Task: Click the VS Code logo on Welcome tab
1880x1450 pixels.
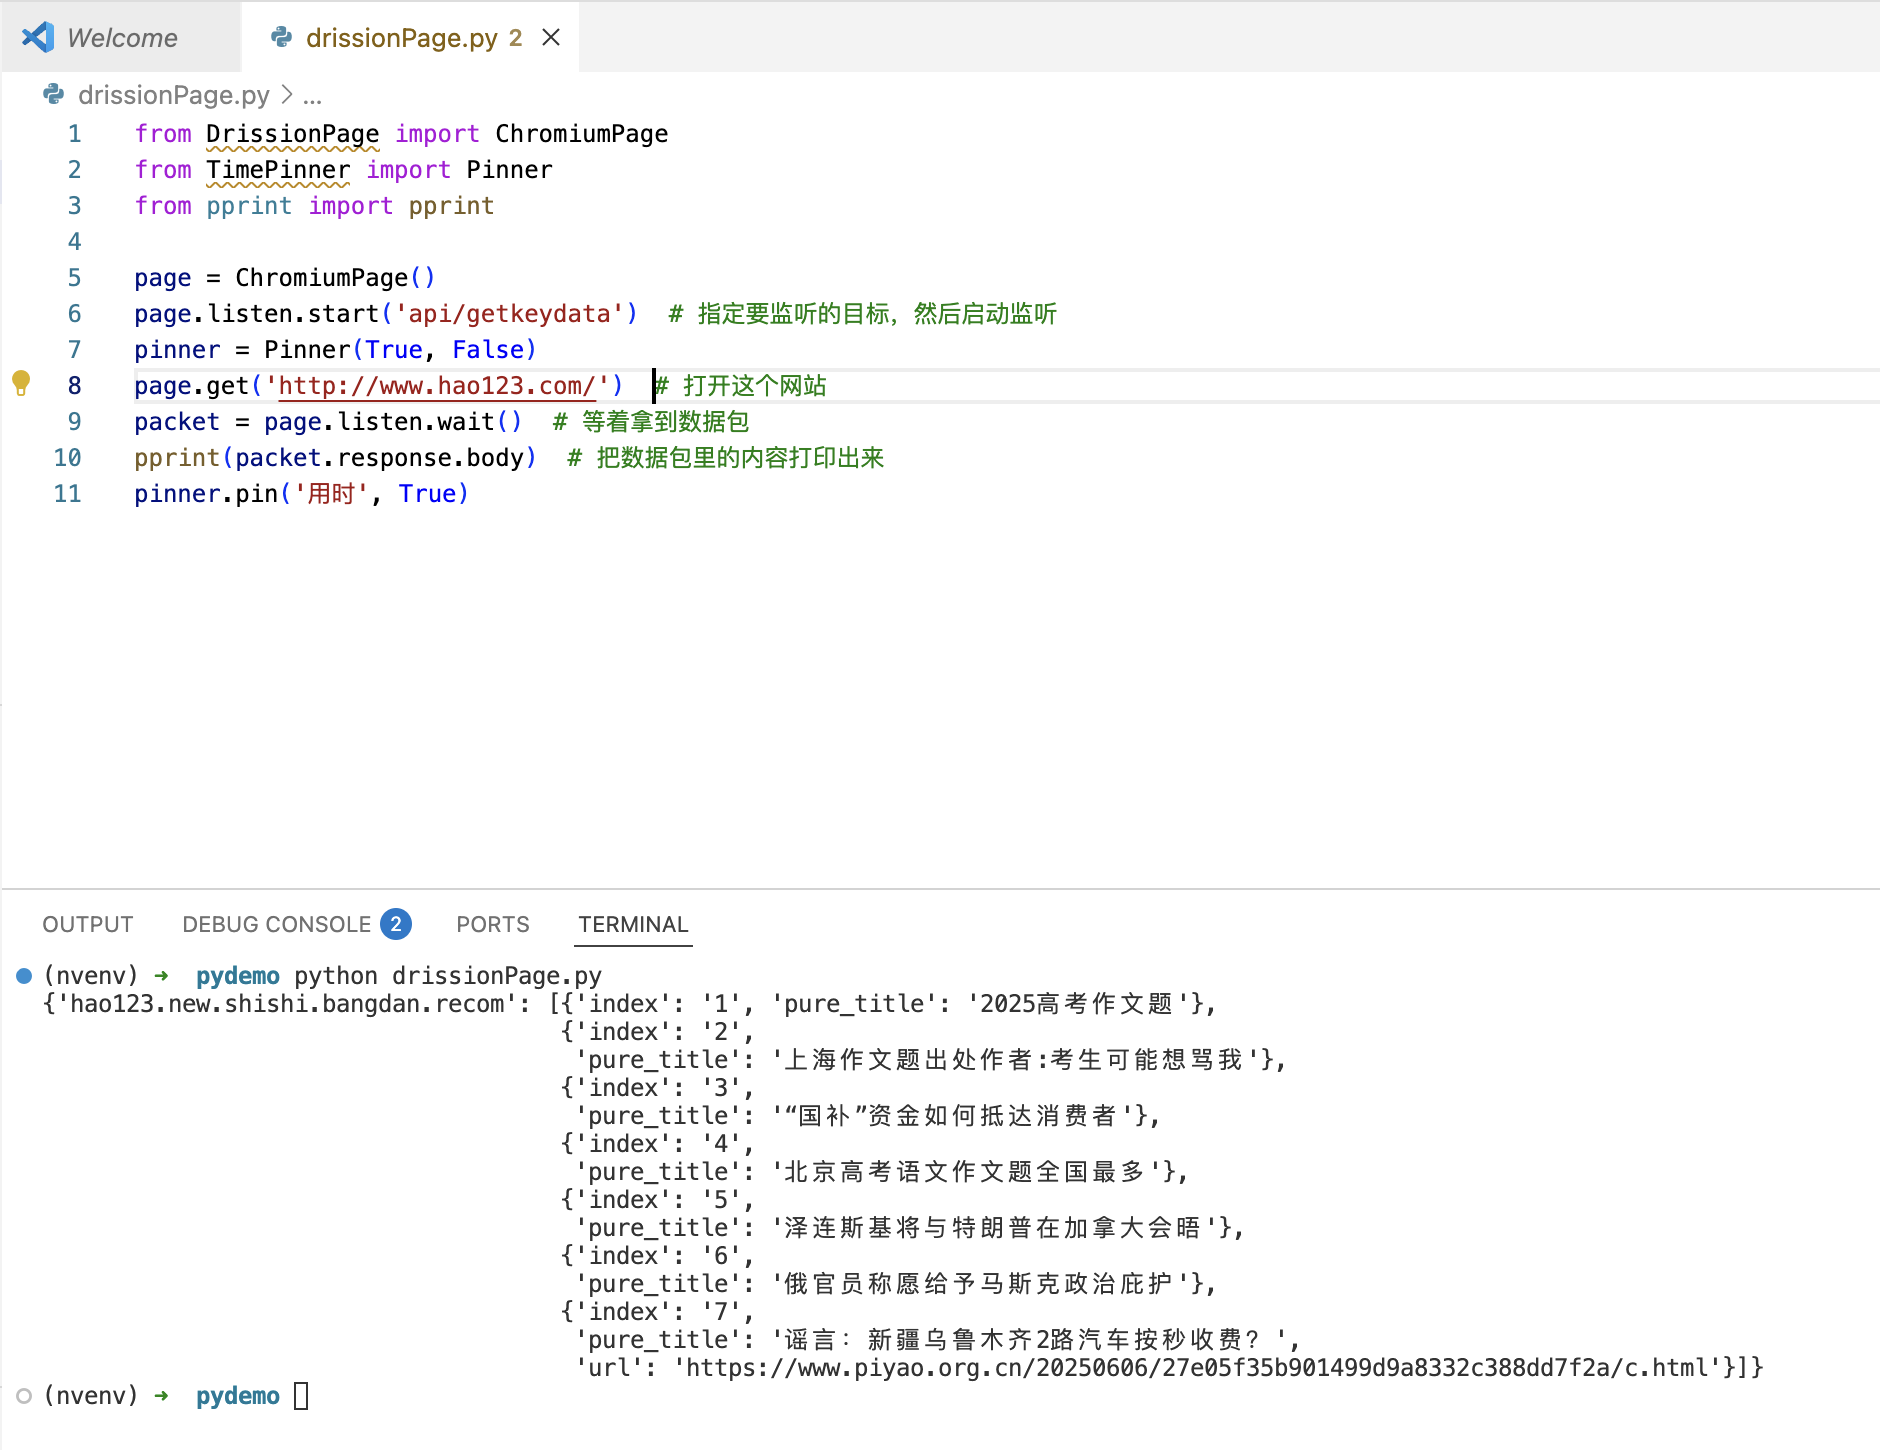Action: 38,37
